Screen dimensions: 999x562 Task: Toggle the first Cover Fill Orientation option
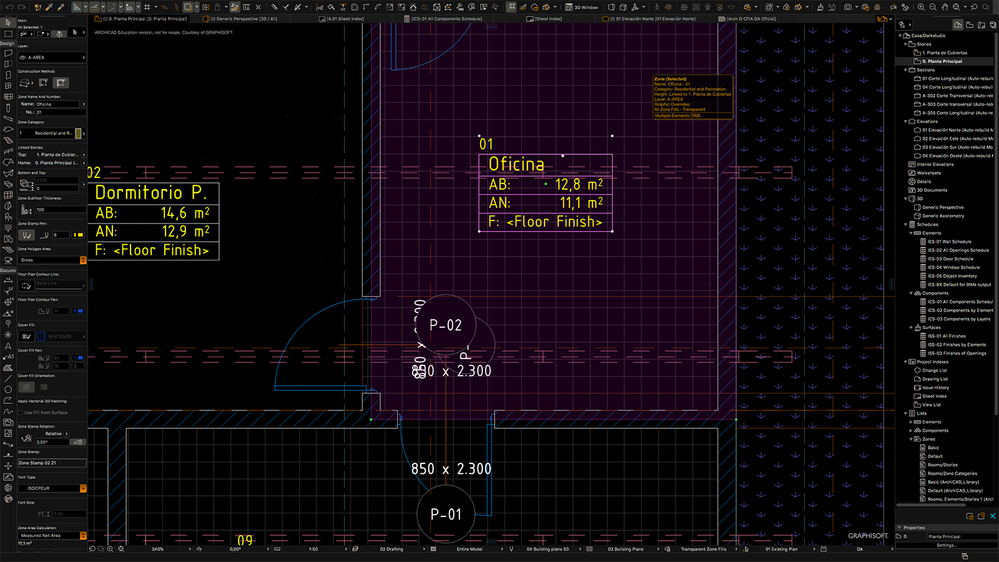(27, 386)
